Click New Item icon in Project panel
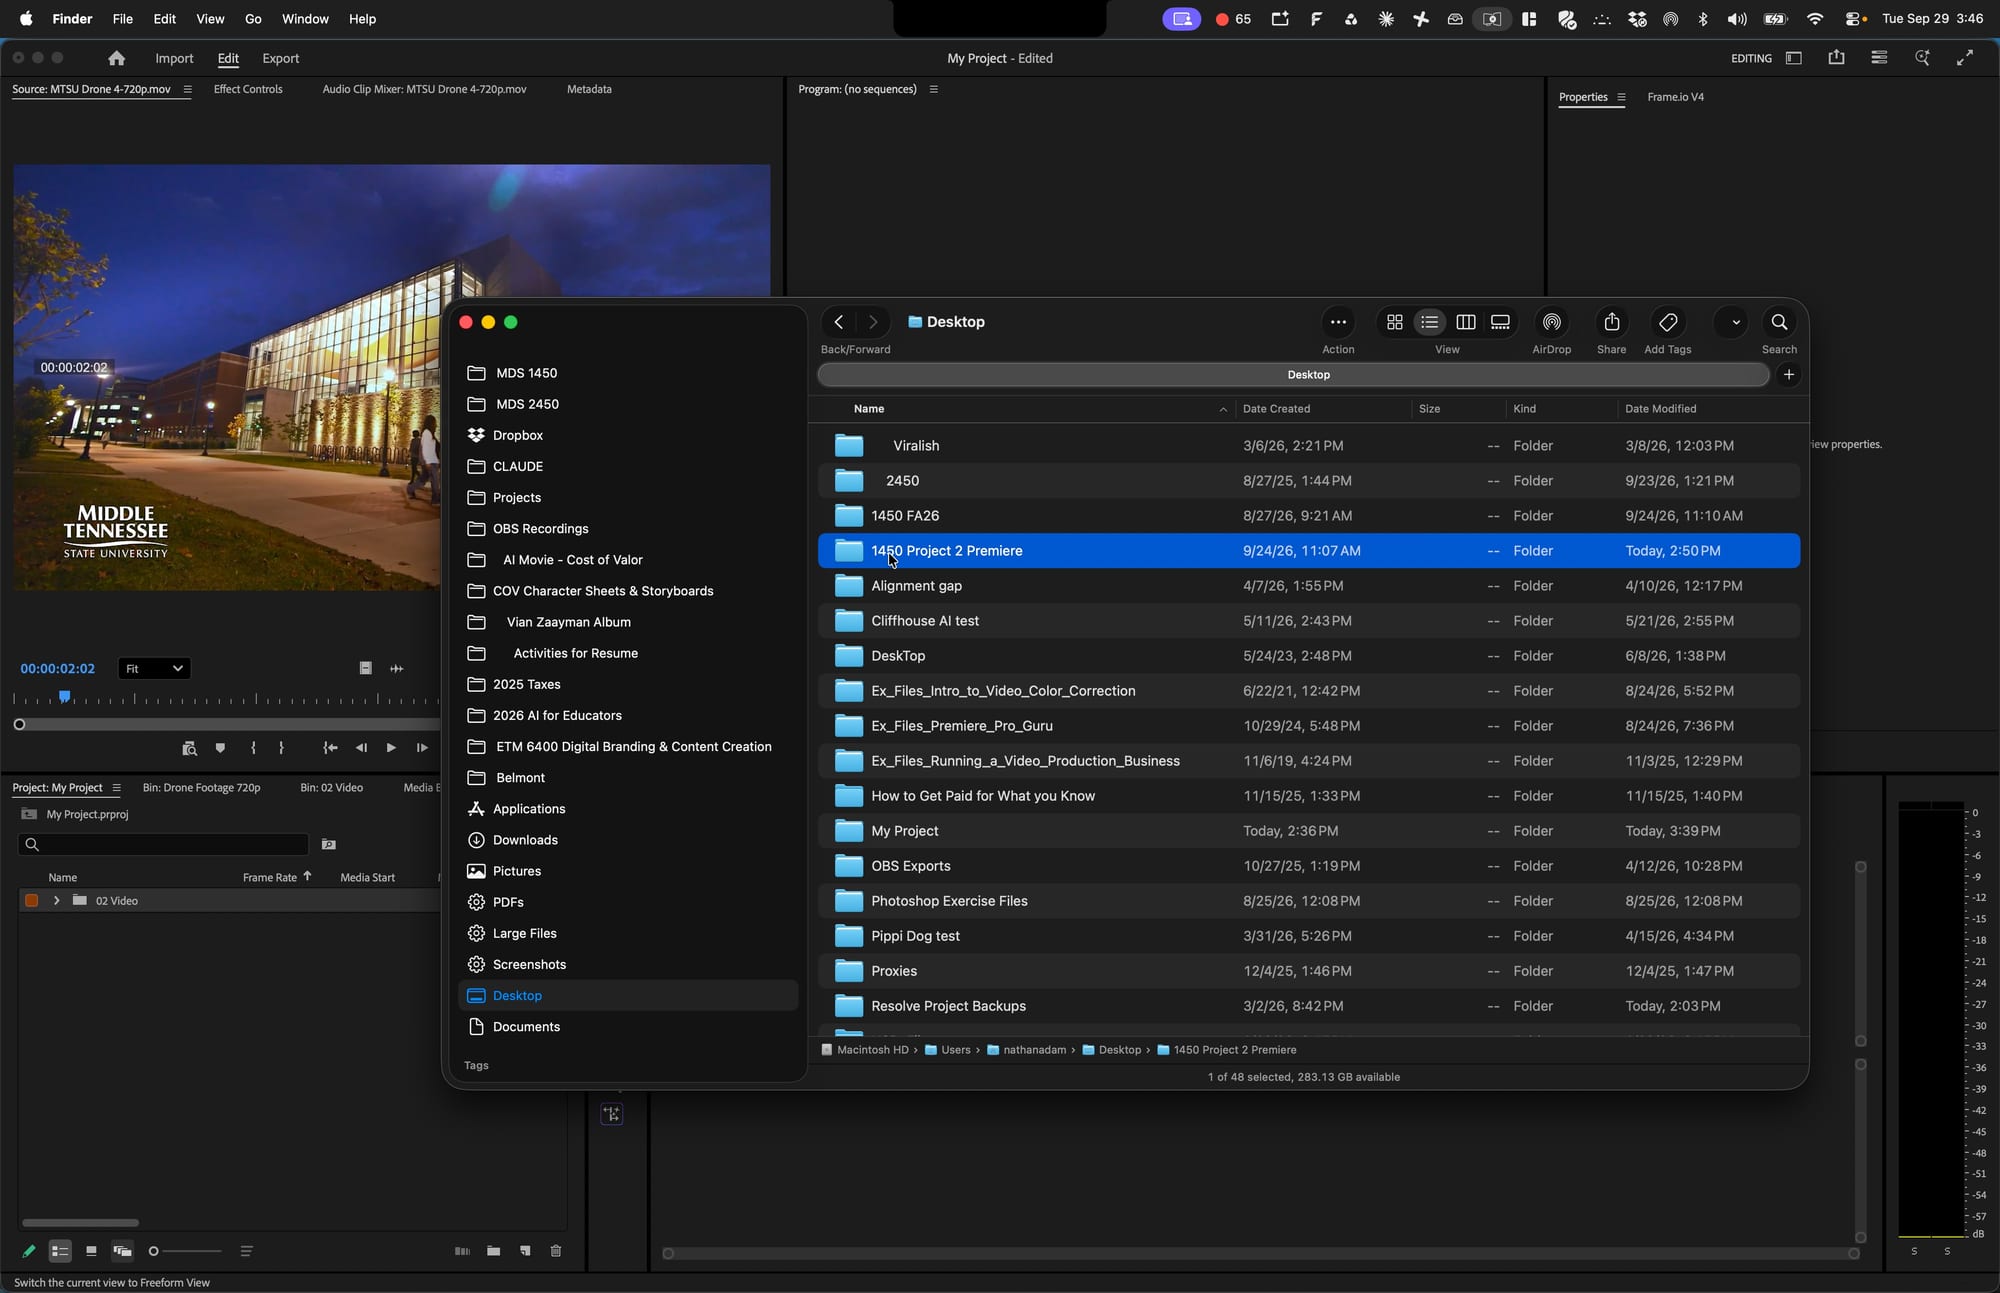This screenshot has height=1293, width=2000. [525, 1251]
